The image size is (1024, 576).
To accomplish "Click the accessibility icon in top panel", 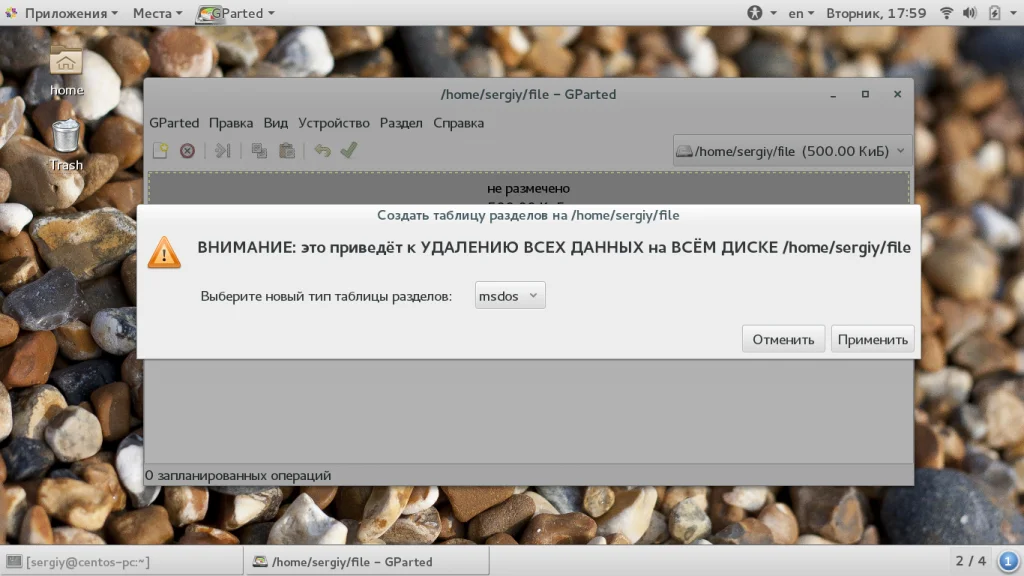I will point(755,13).
